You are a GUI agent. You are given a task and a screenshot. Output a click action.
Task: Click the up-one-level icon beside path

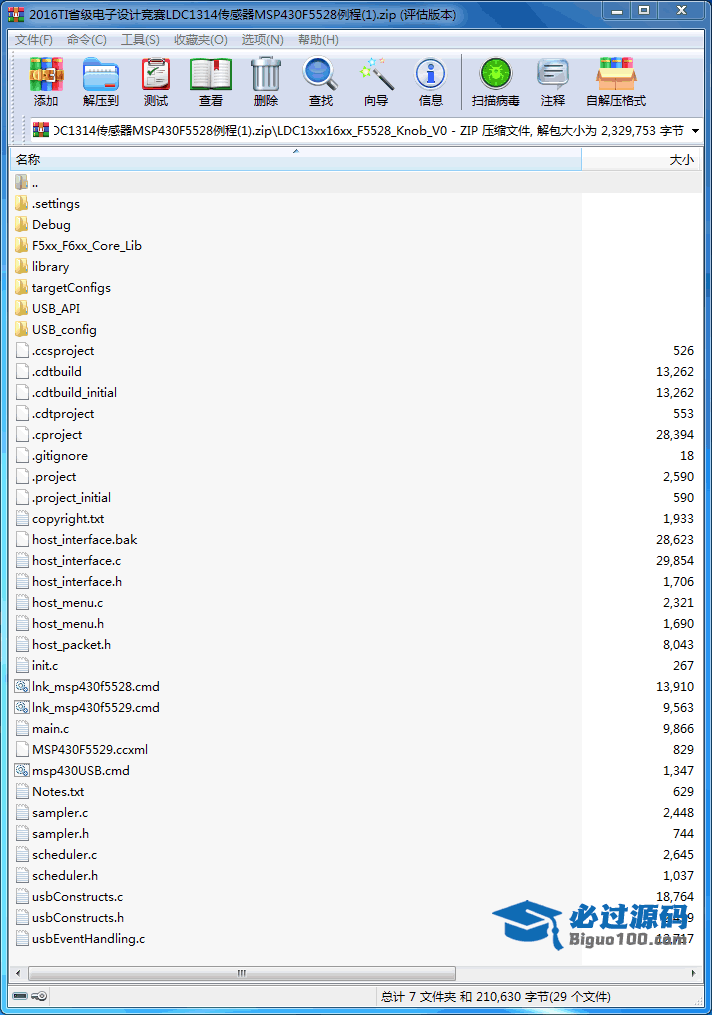[x=41, y=131]
